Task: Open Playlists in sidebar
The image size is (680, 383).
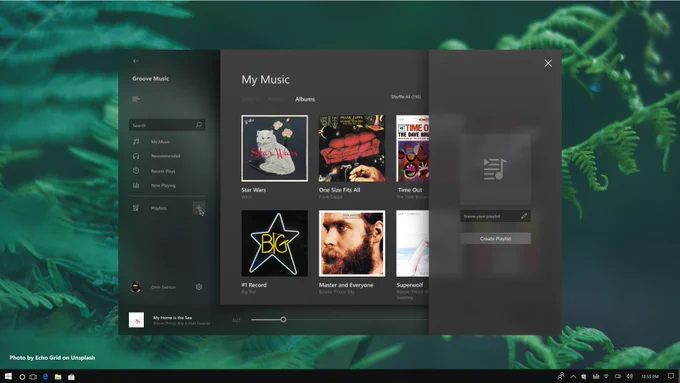Action: click(160, 208)
